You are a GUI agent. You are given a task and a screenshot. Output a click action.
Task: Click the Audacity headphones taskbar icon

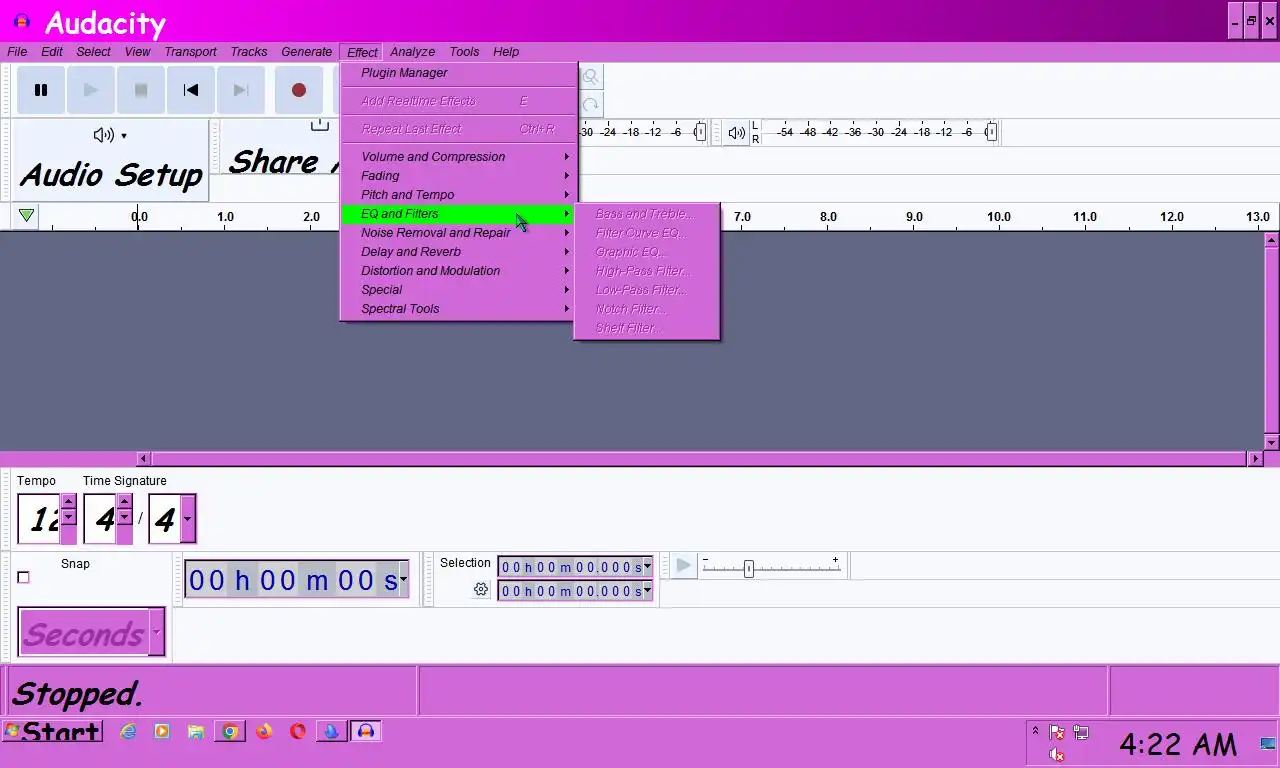tap(365, 731)
